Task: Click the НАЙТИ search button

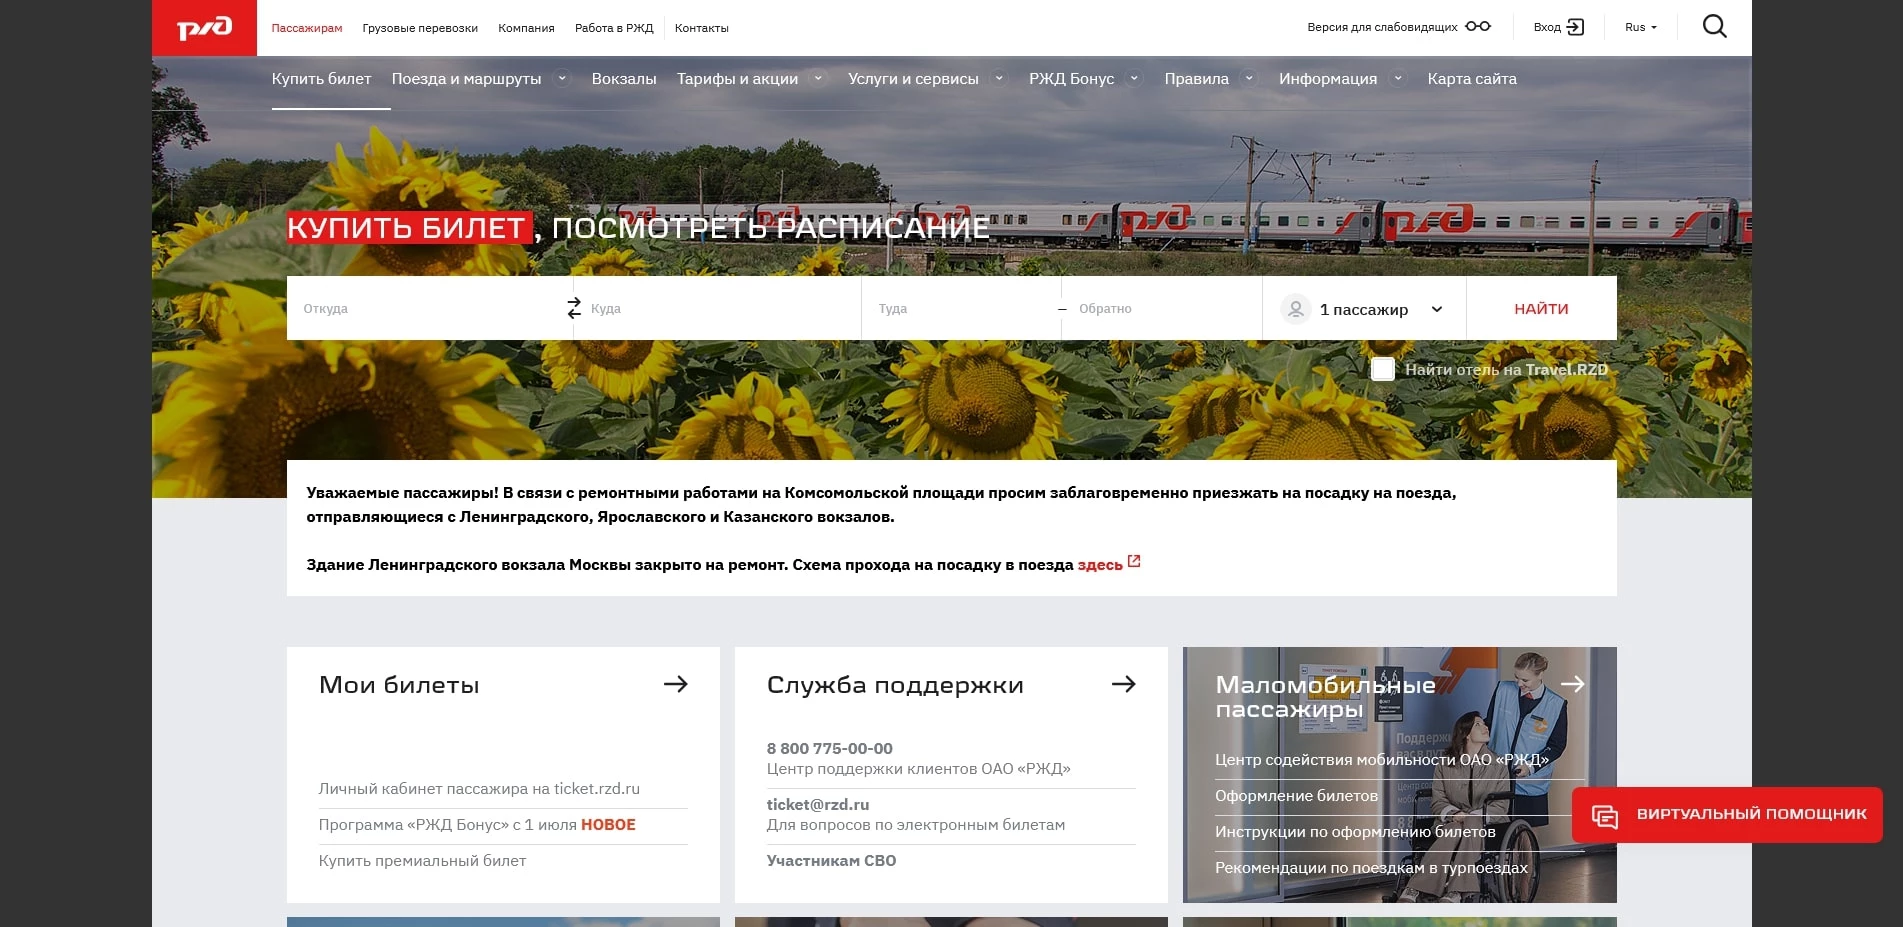Action: [1541, 308]
